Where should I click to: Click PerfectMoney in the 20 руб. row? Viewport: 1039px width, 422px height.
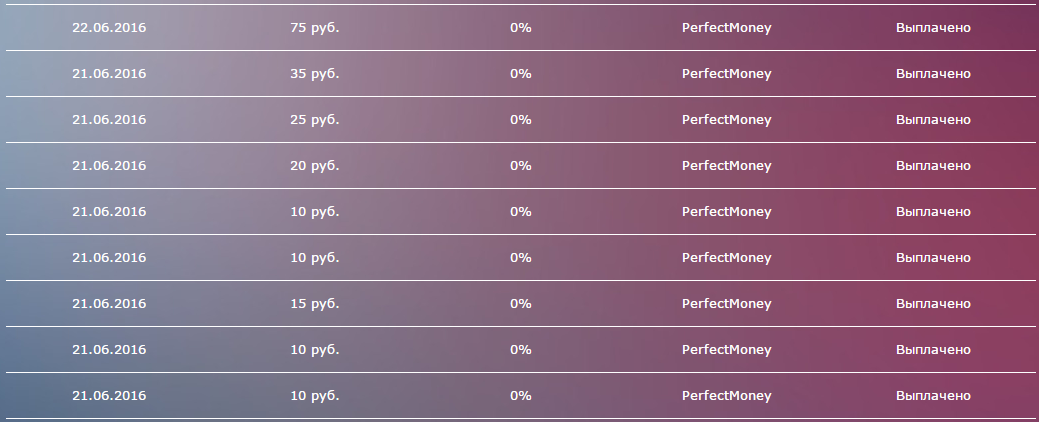point(726,166)
